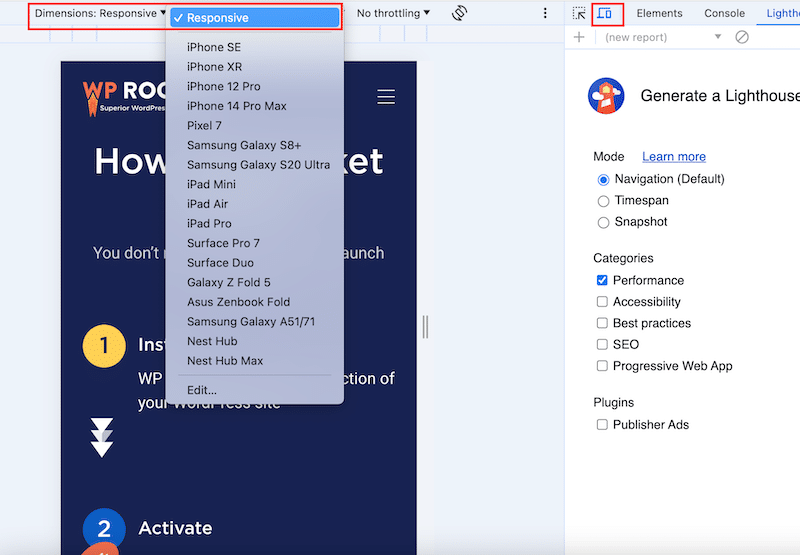Click the plus add report icon

[x=579, y=37]
